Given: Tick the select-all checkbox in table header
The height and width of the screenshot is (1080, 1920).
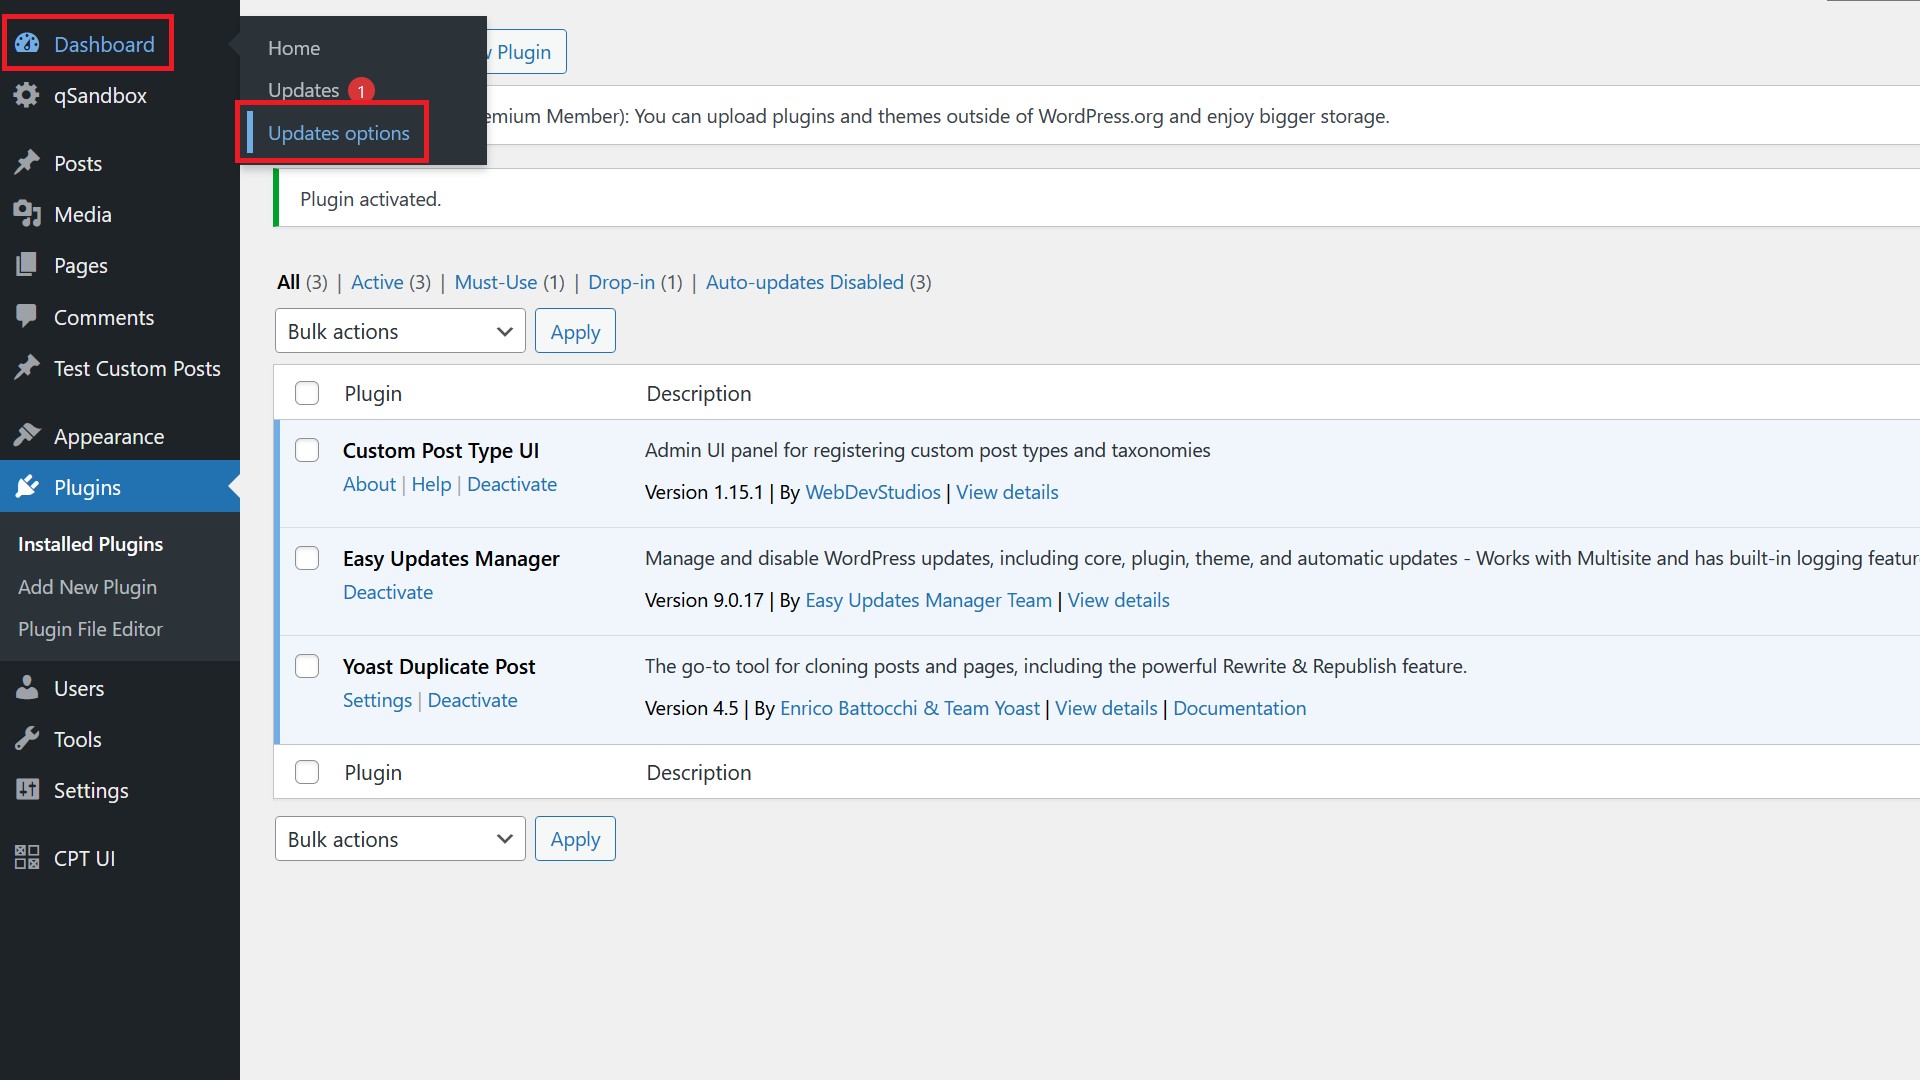Looking at the screenshot, I should 307,393.
